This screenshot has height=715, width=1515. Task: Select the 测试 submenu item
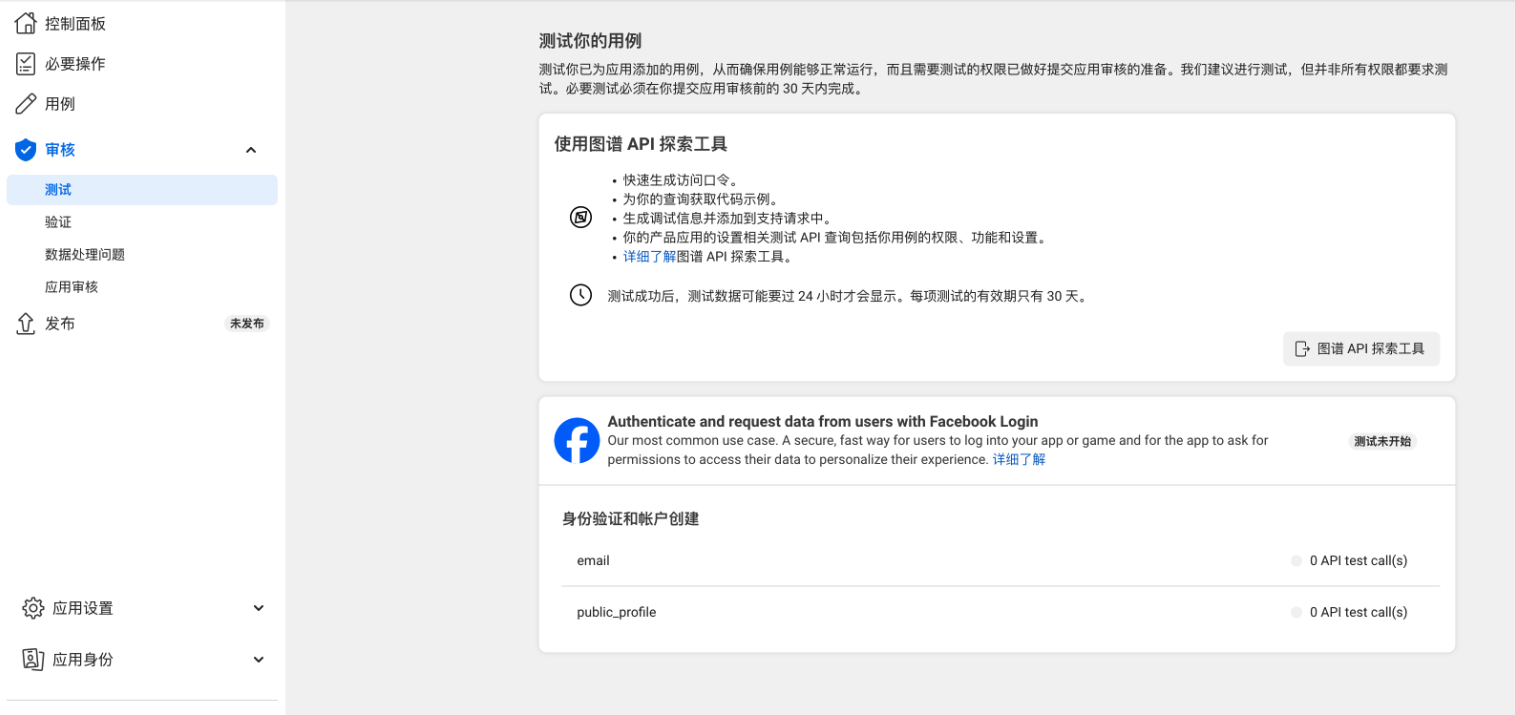coord(142,190)
